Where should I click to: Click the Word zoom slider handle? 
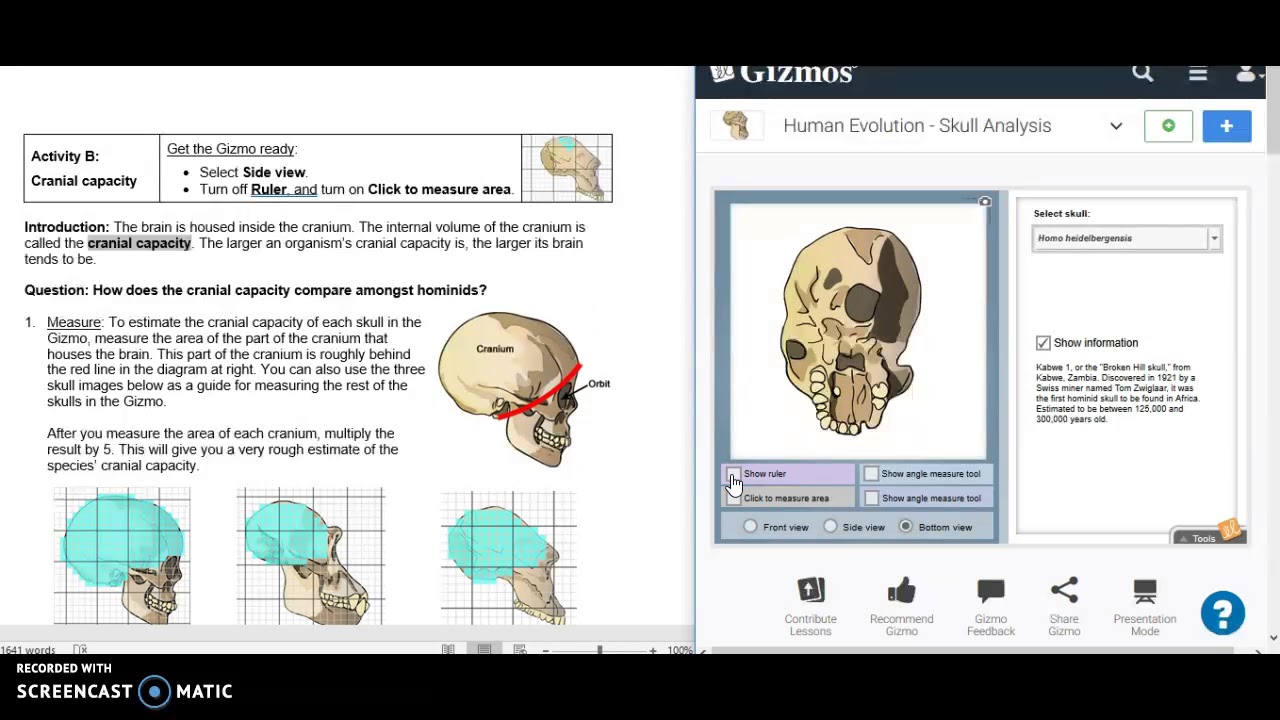599,650
